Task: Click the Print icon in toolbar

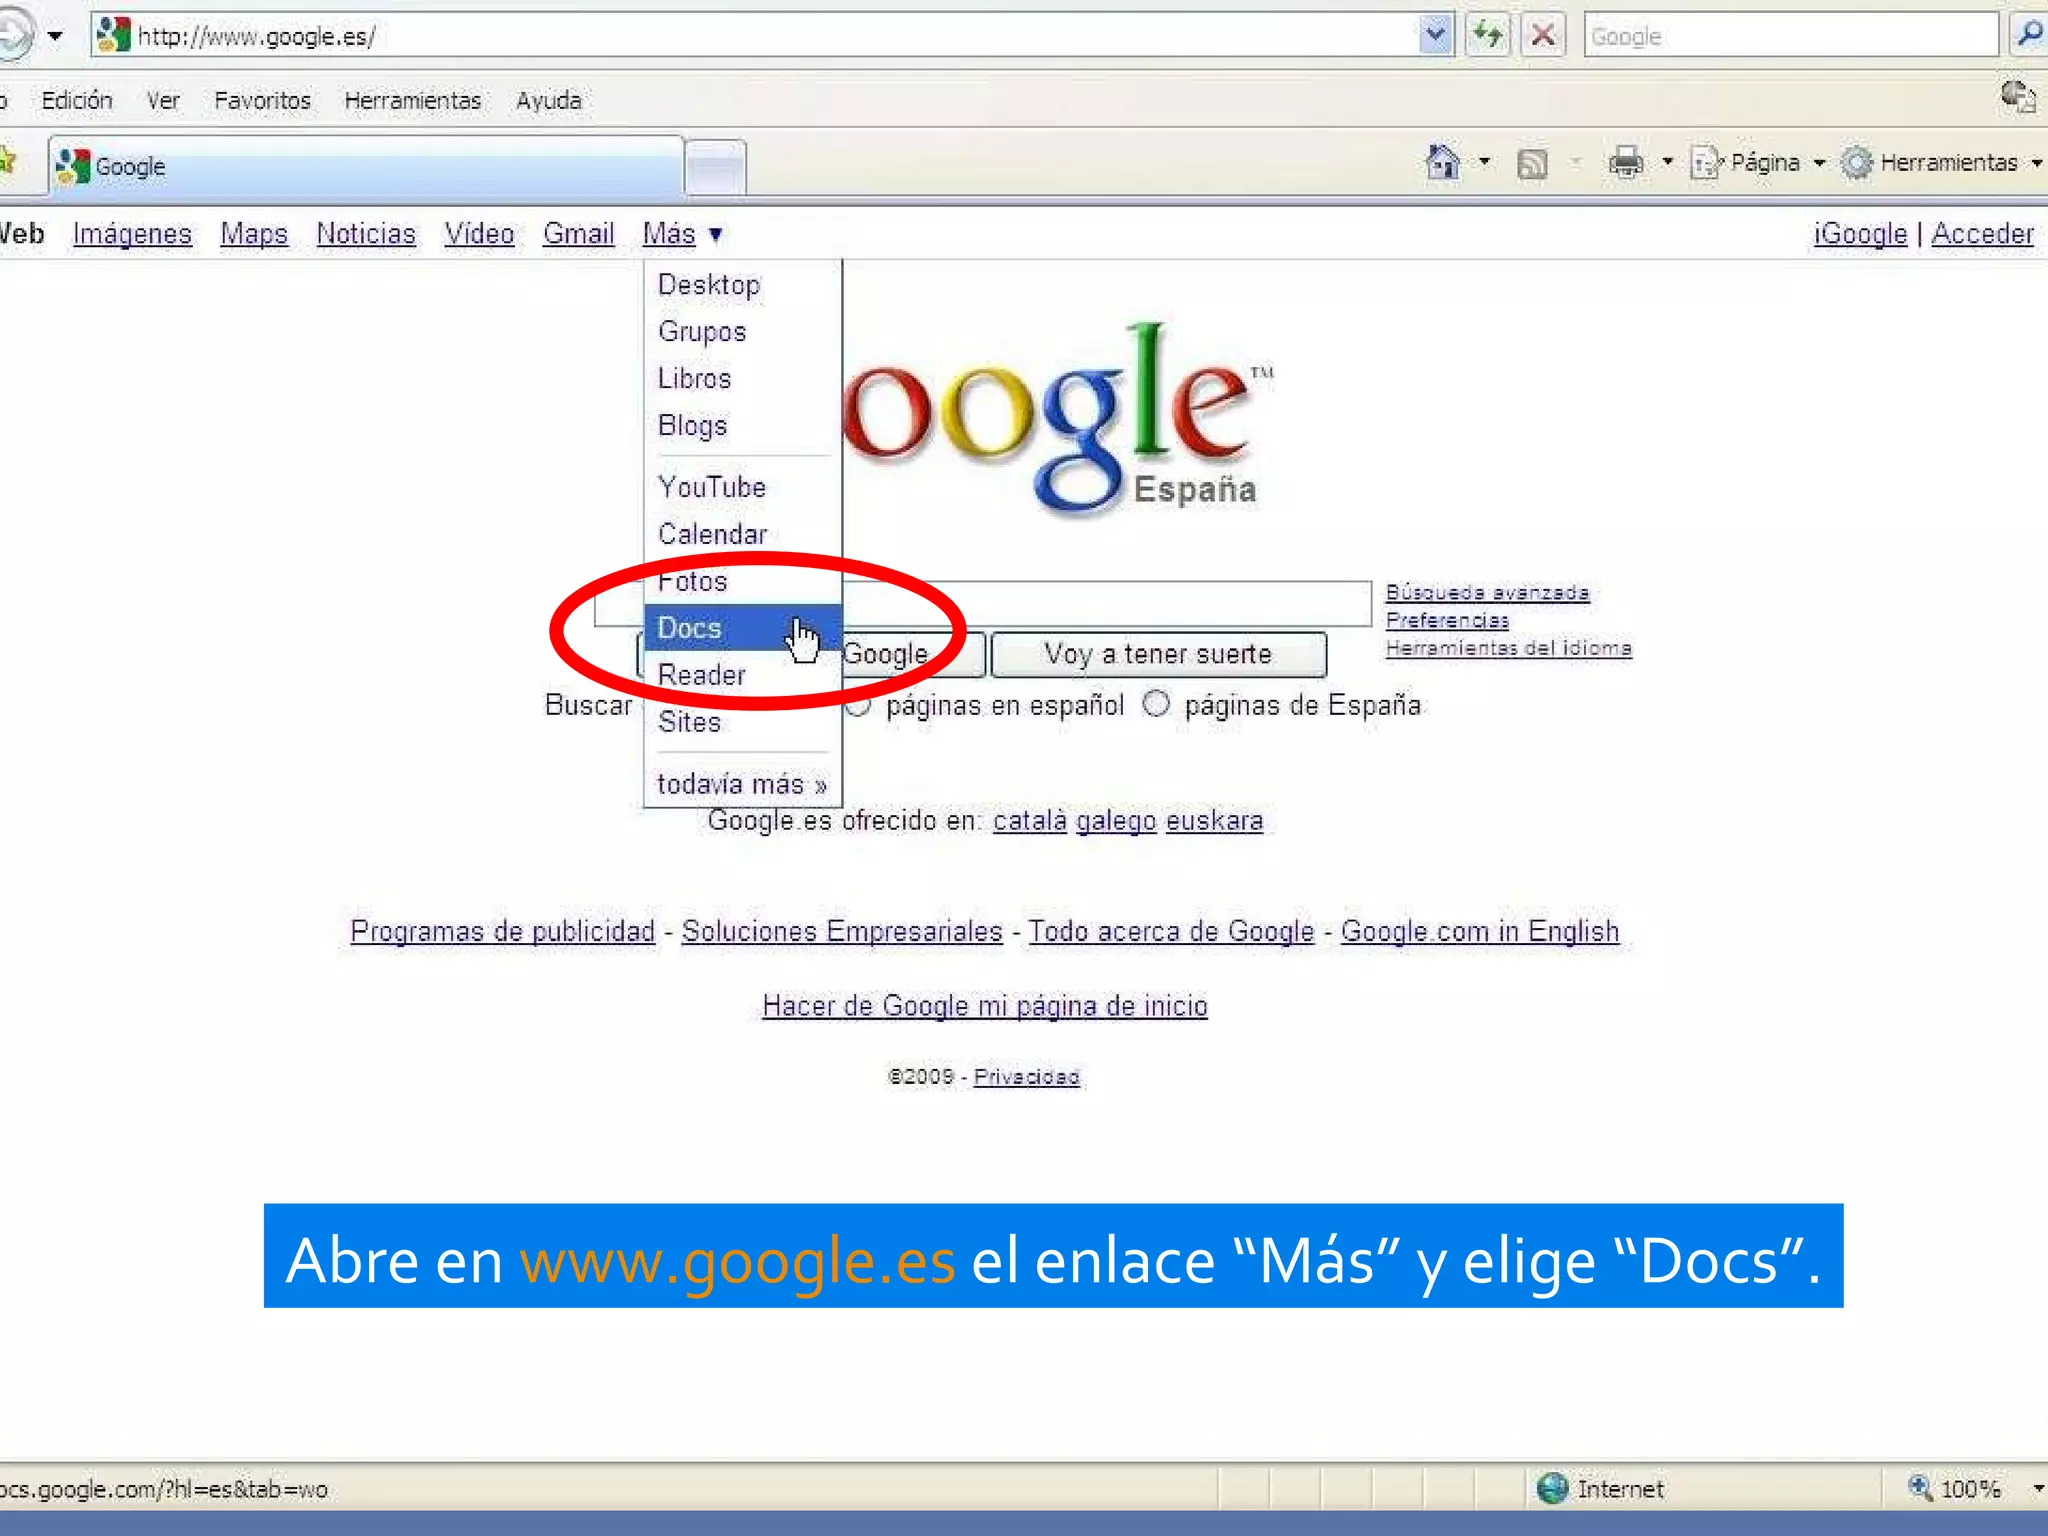Action: click(x=1626, y=162)
